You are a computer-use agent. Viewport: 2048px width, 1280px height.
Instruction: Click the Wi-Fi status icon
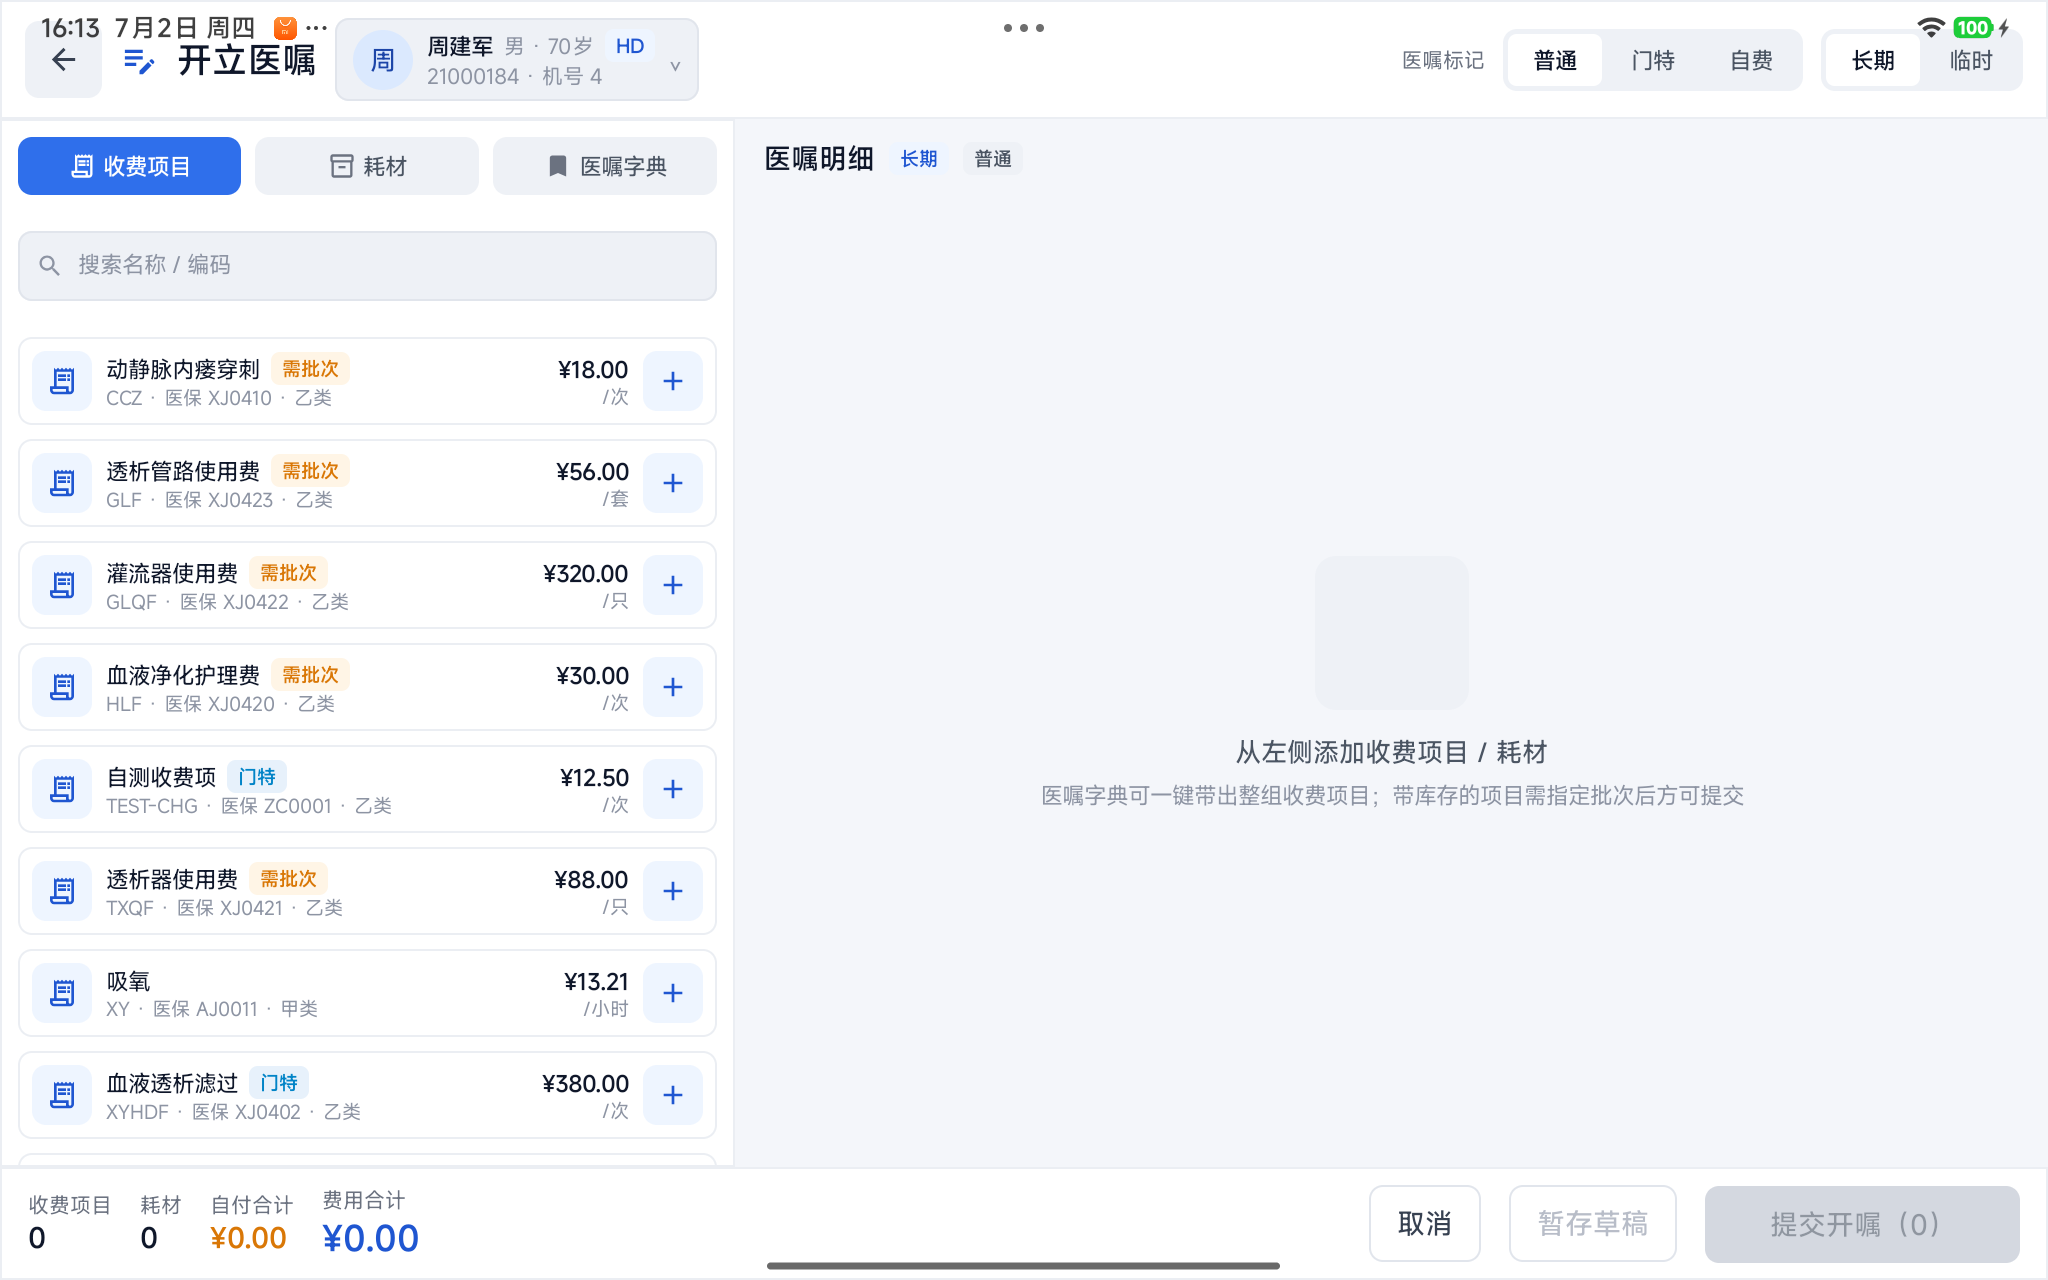coord(1931,27)
